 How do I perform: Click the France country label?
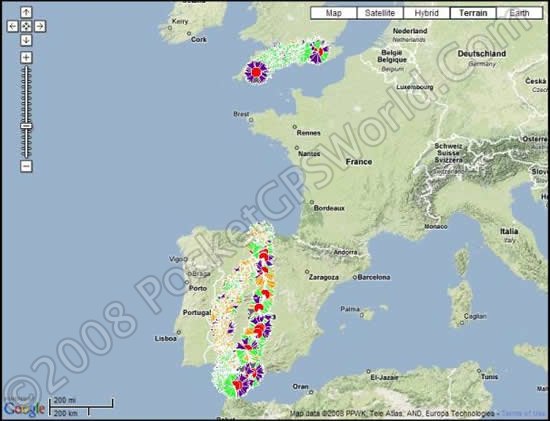click(358, 162)
